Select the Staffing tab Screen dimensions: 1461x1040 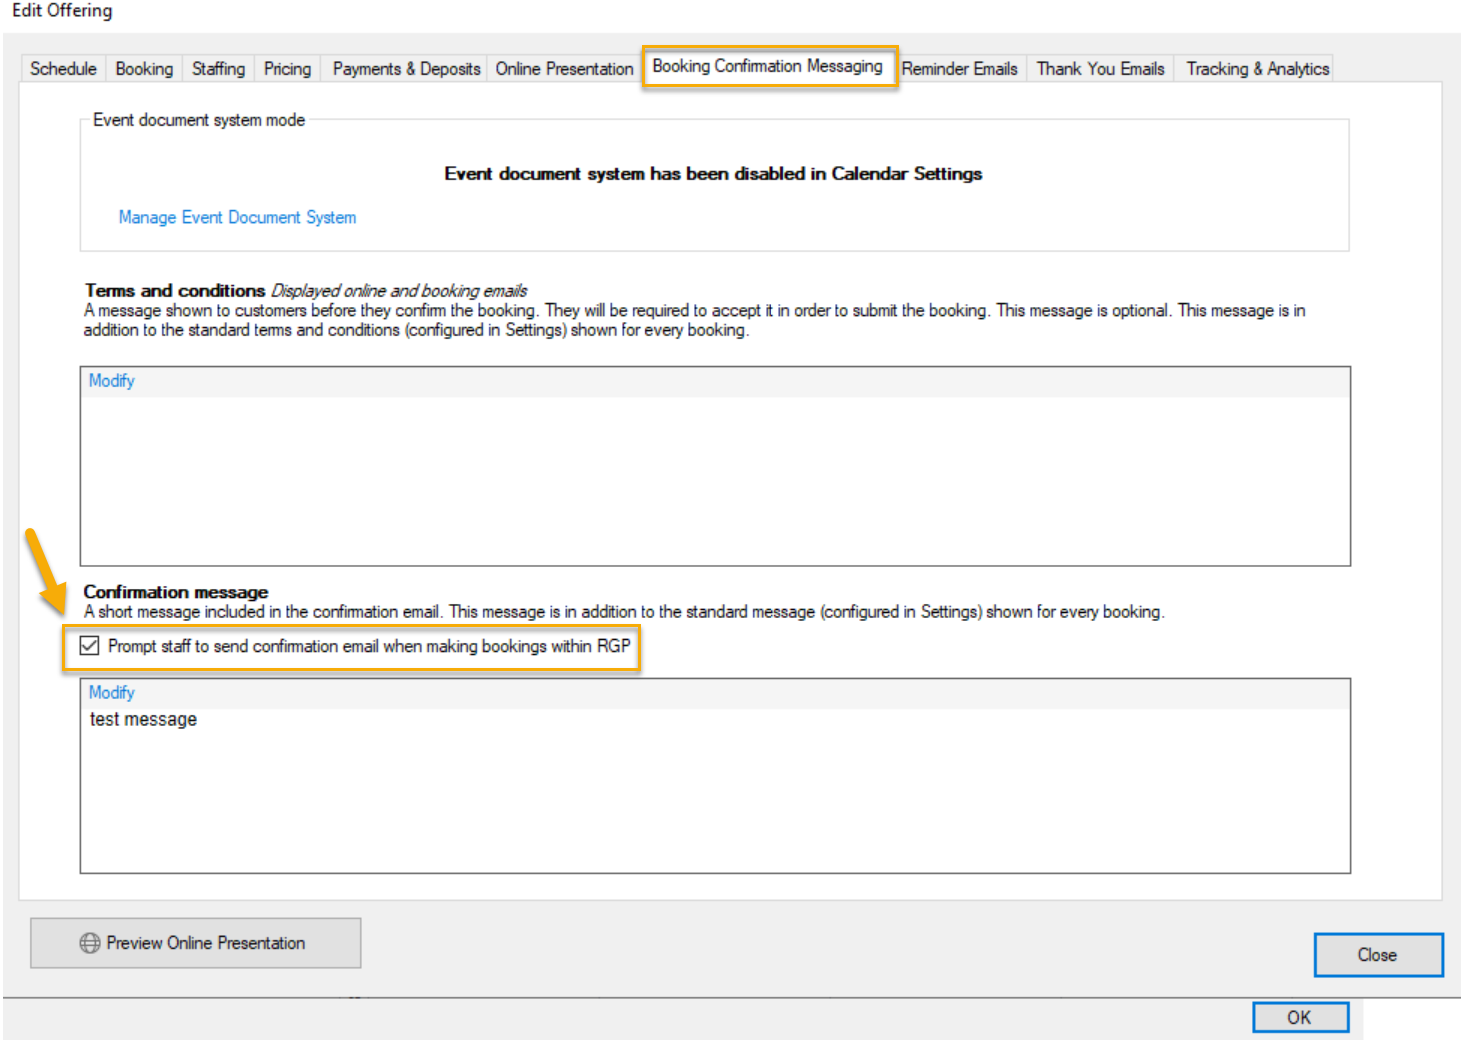point(218,69)
